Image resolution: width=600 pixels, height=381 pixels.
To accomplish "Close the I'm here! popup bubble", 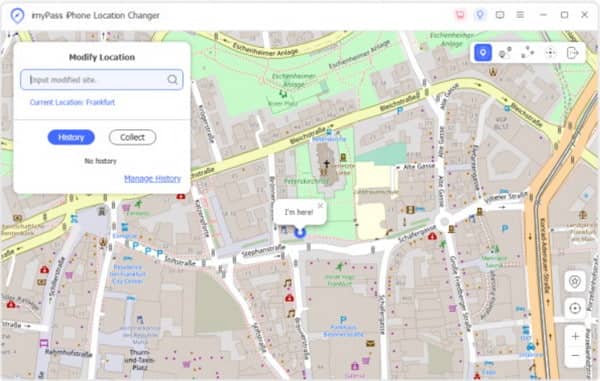I will tap(320, 205).
